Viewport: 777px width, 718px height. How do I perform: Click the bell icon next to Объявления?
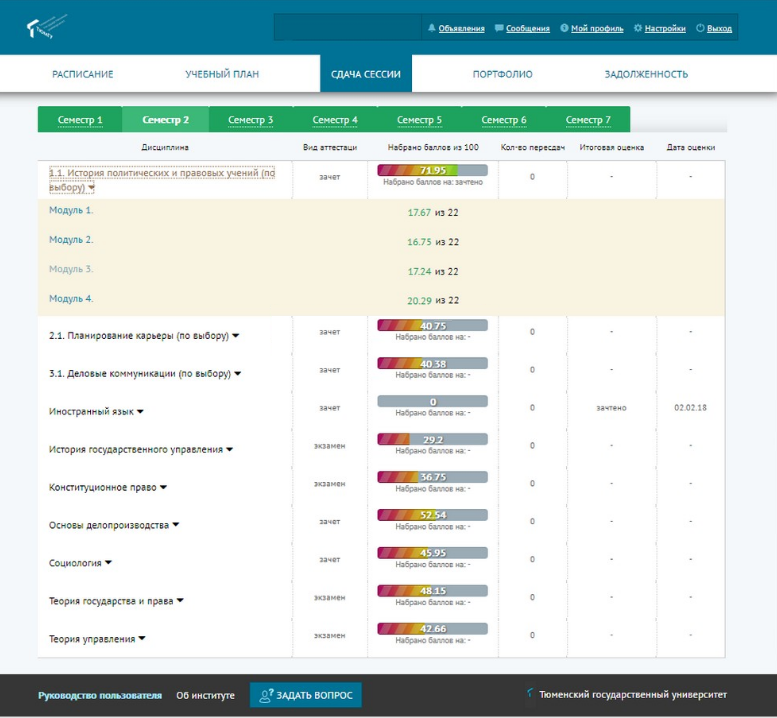[432, 29]
